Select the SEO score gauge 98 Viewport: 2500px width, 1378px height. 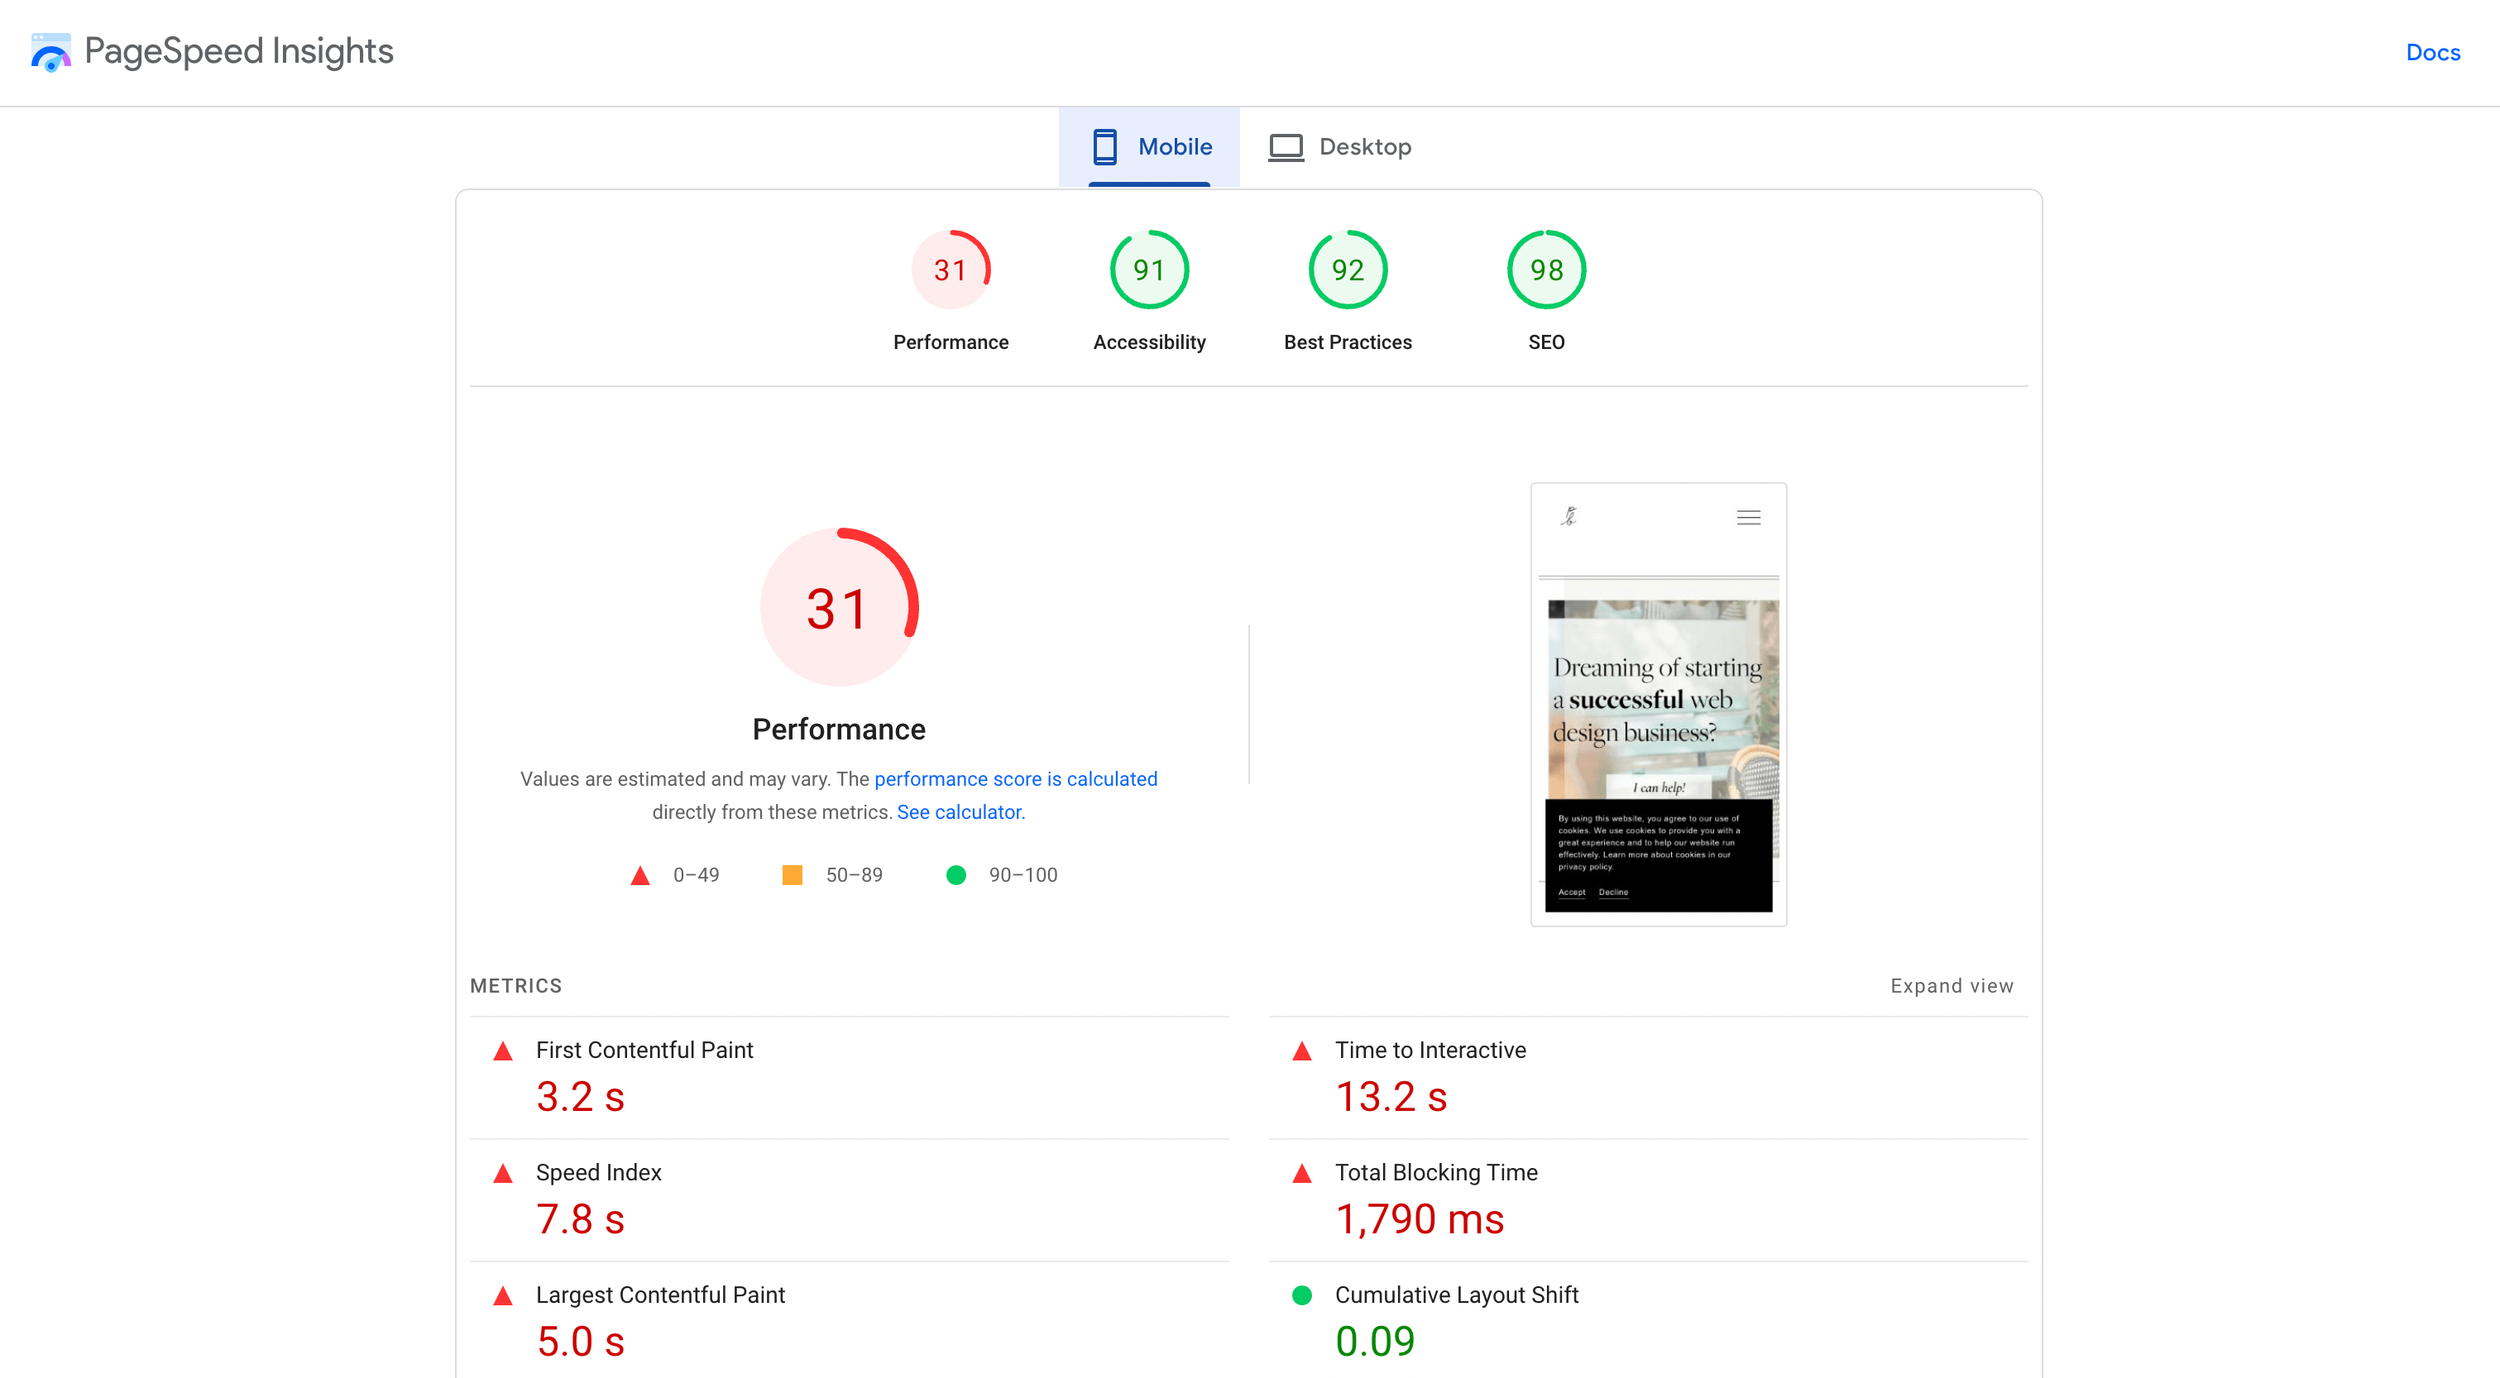coord(1546,270)
